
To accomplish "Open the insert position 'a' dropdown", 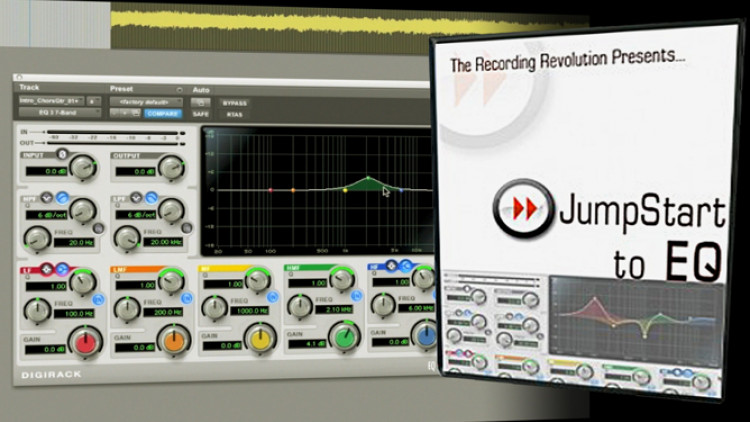I will [94, 101].
